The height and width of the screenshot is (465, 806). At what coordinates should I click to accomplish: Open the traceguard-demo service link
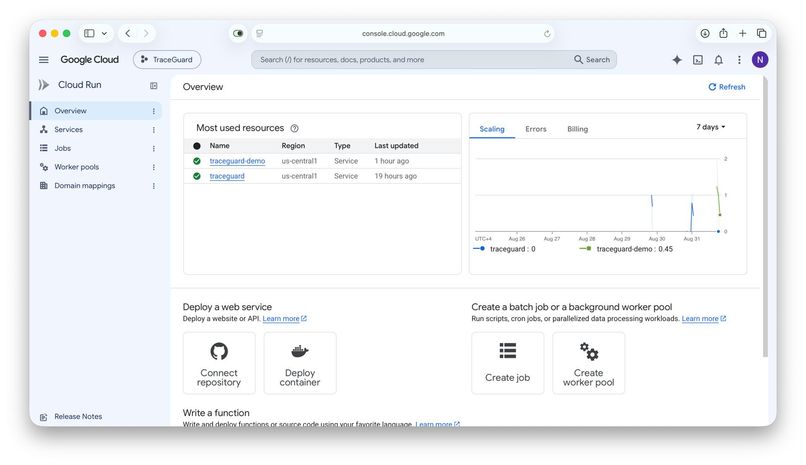pyautogui.click(x=237, y=161)
